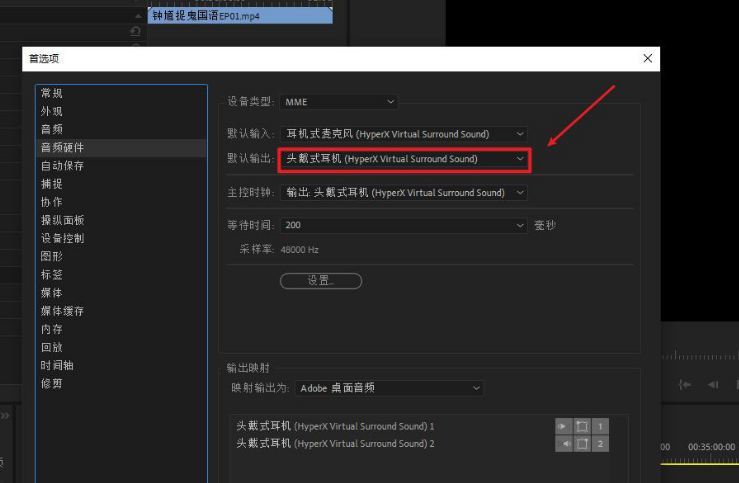Select 外观 in the preferences list
Image resolution: width=739 pixels, height=483 pixels.
click(x=121, y=111)
